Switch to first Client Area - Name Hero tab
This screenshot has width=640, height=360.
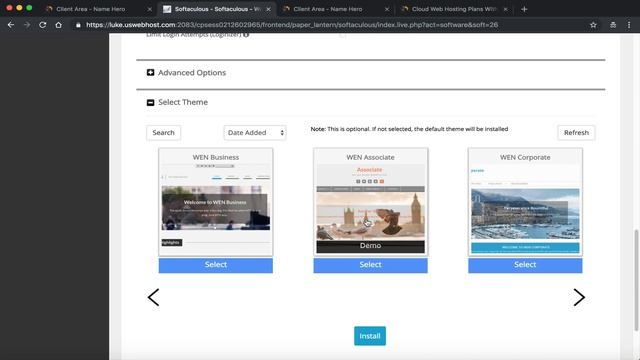pyautogui.click(x=98, y=9)
